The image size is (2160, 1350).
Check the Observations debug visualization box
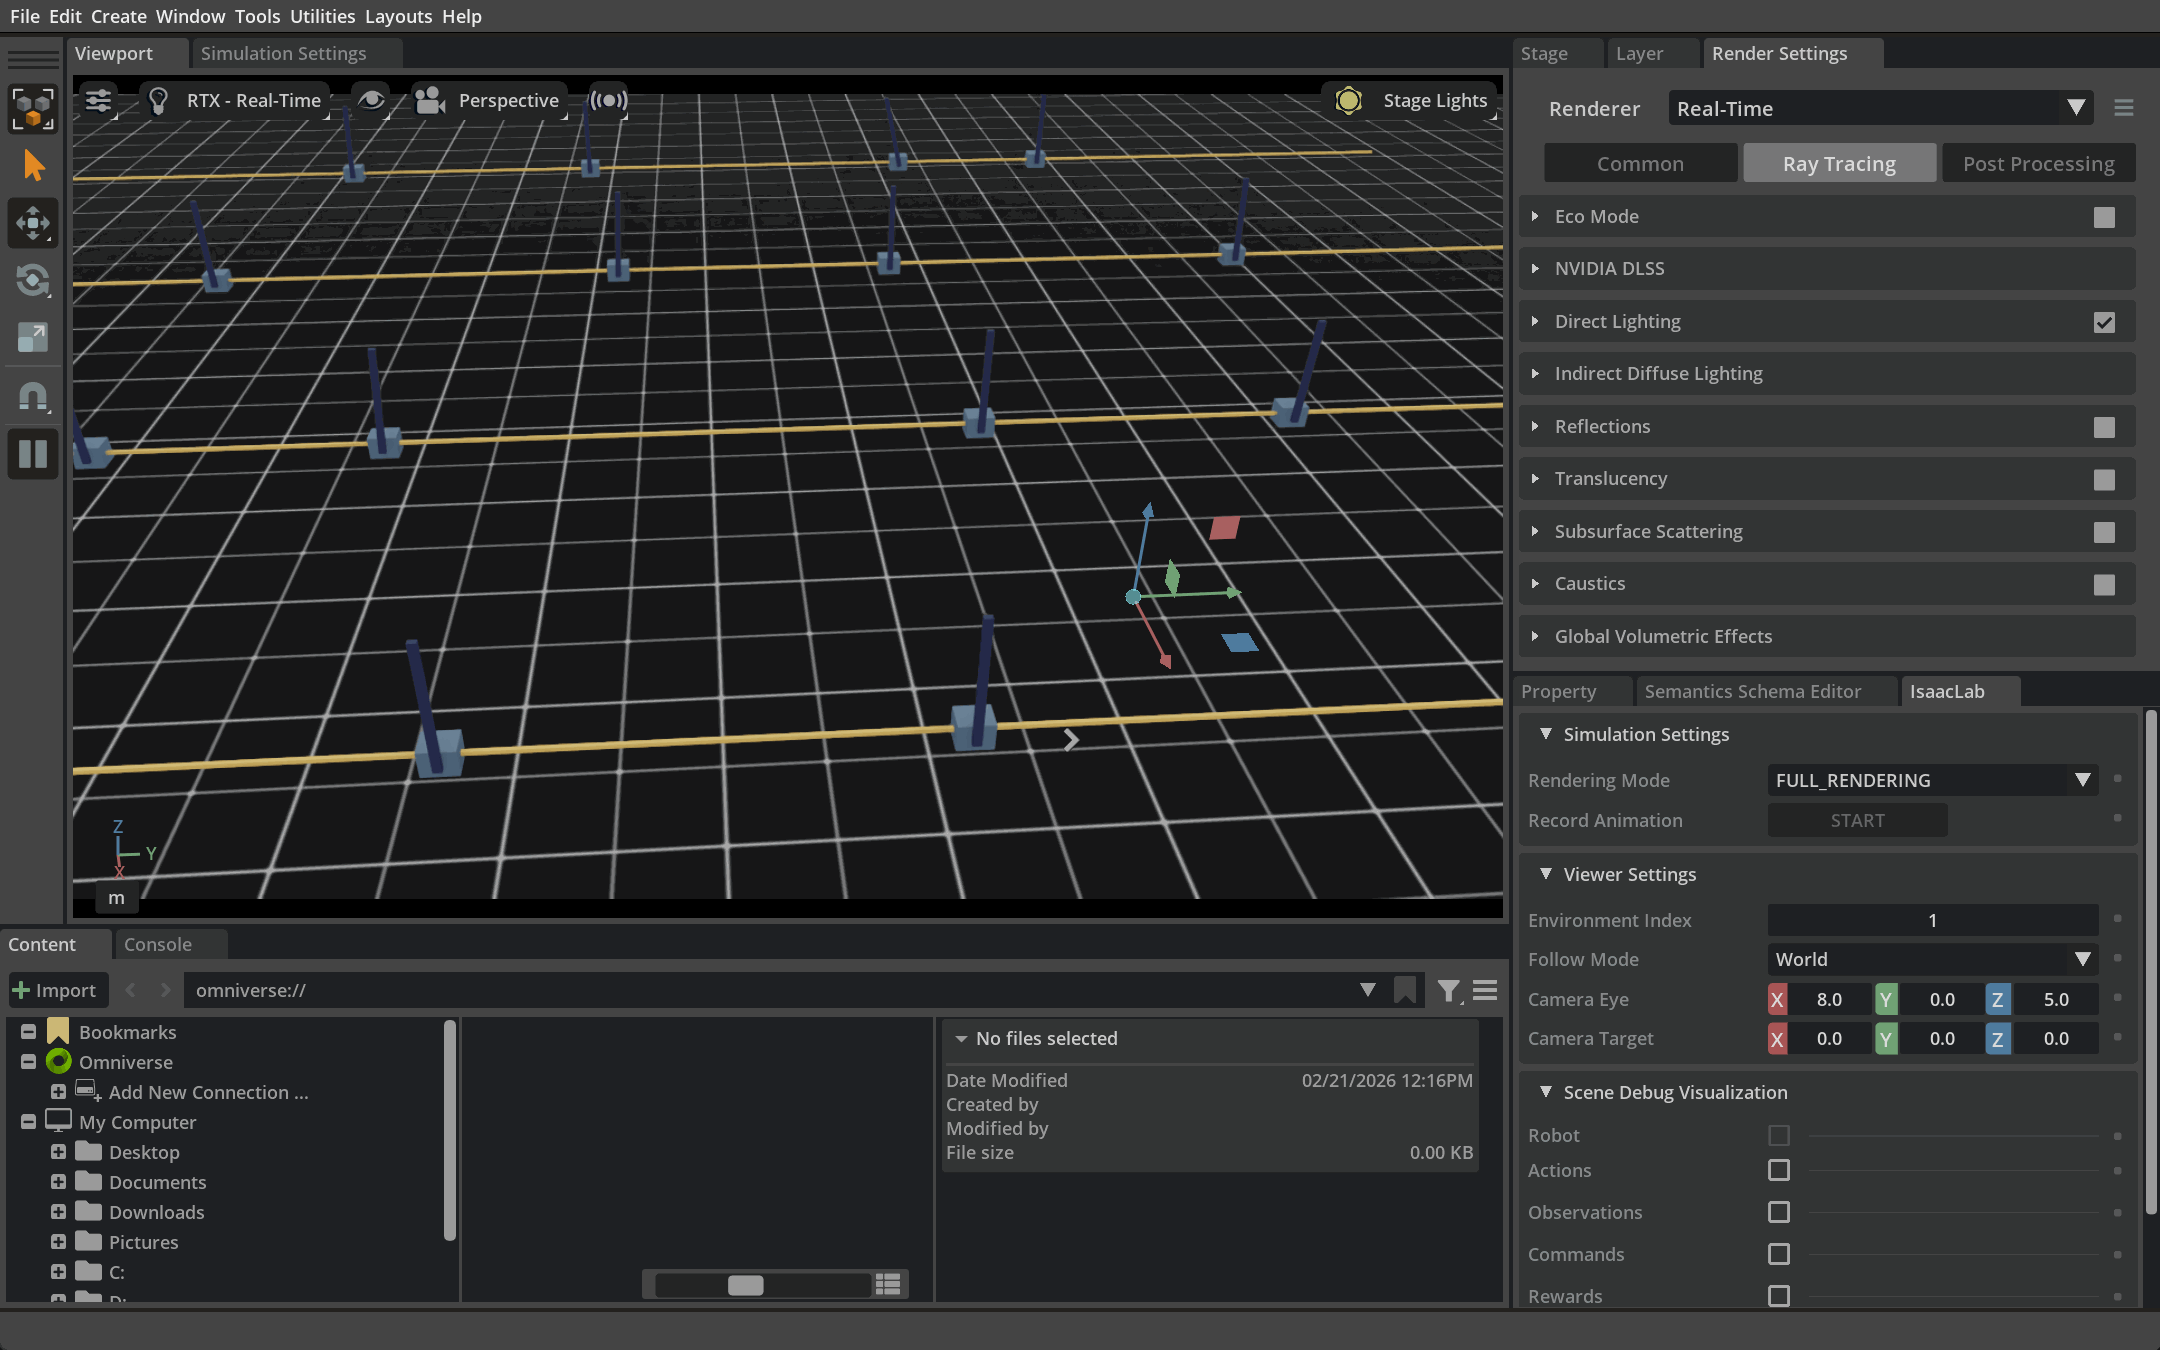pos(1779,1212)
